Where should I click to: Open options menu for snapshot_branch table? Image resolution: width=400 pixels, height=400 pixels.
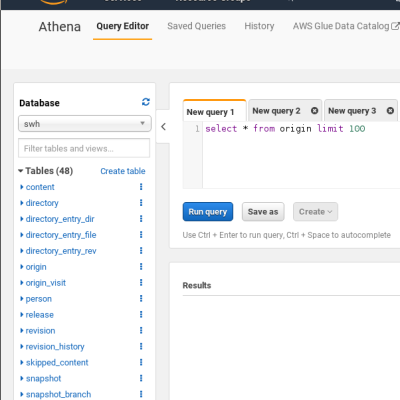(x=141, y=394)
